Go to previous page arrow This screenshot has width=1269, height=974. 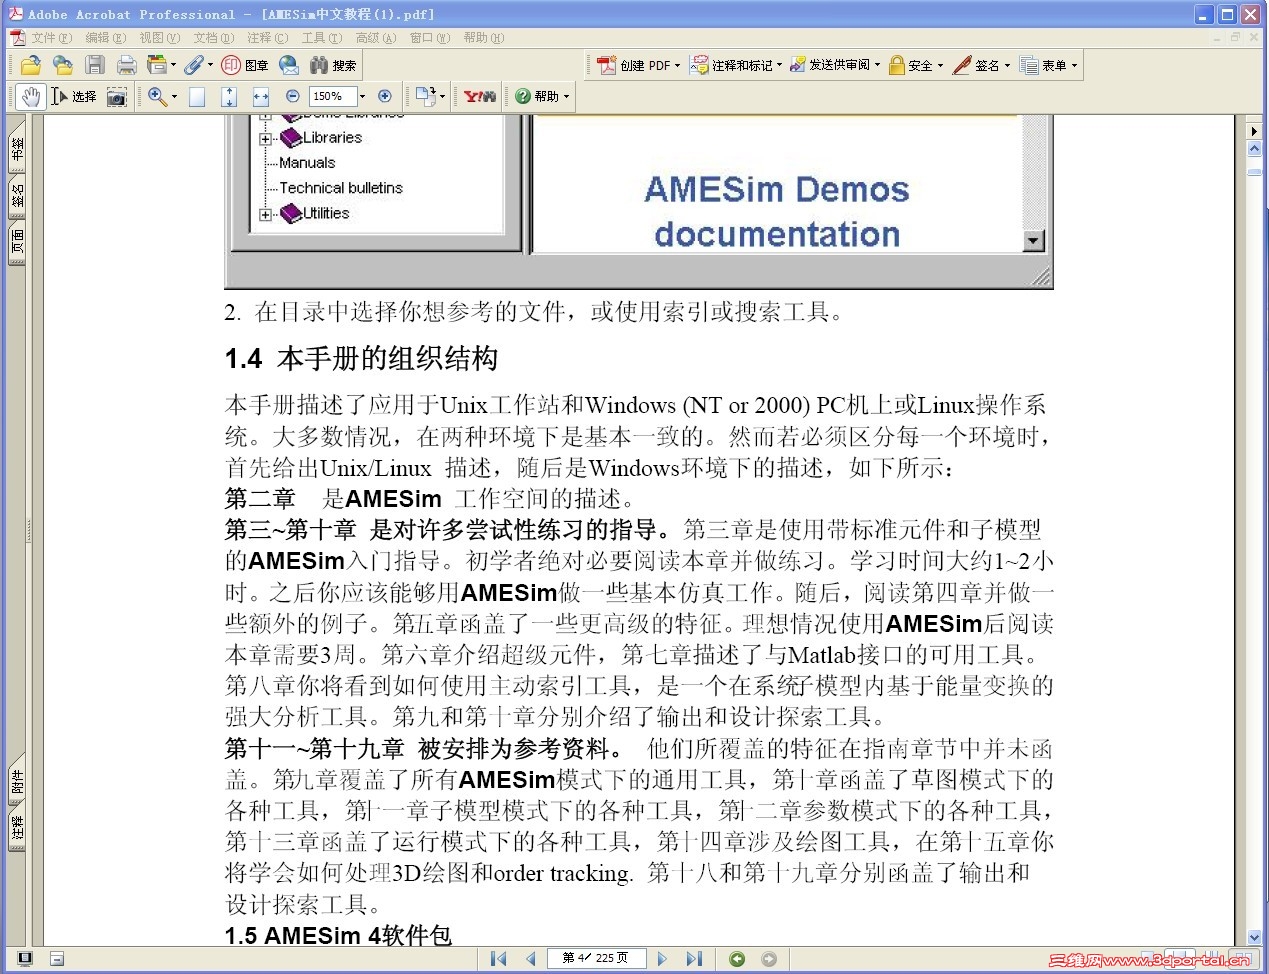point(530,958)
